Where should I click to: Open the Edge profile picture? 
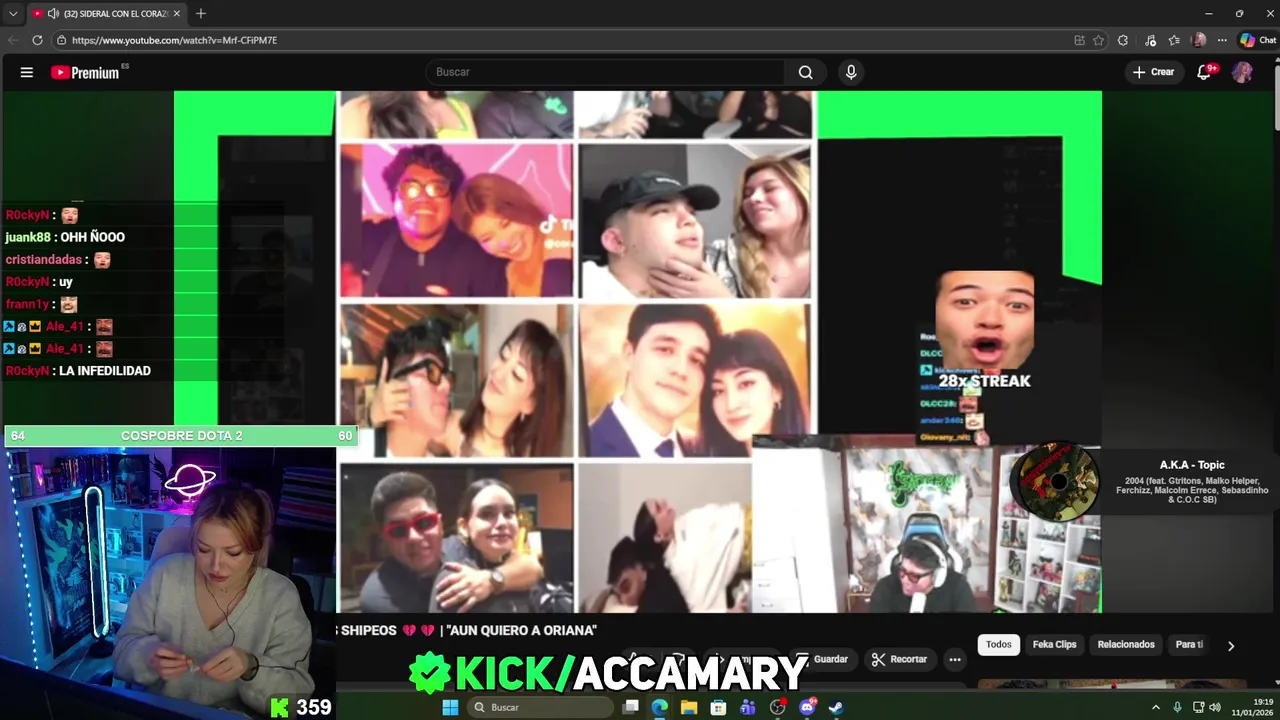(x=1199, y=40)
